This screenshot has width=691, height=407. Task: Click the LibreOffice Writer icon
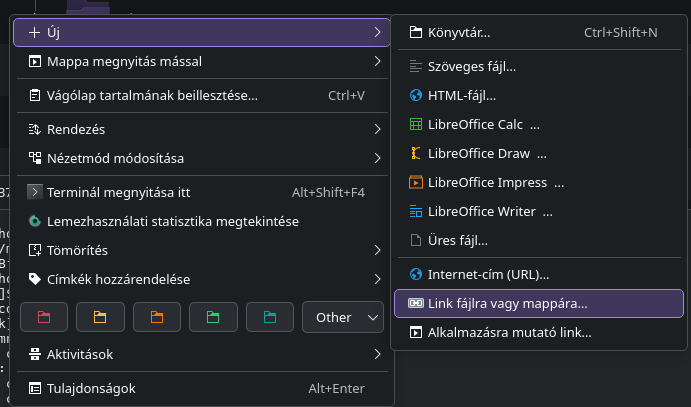coord(417,212)
